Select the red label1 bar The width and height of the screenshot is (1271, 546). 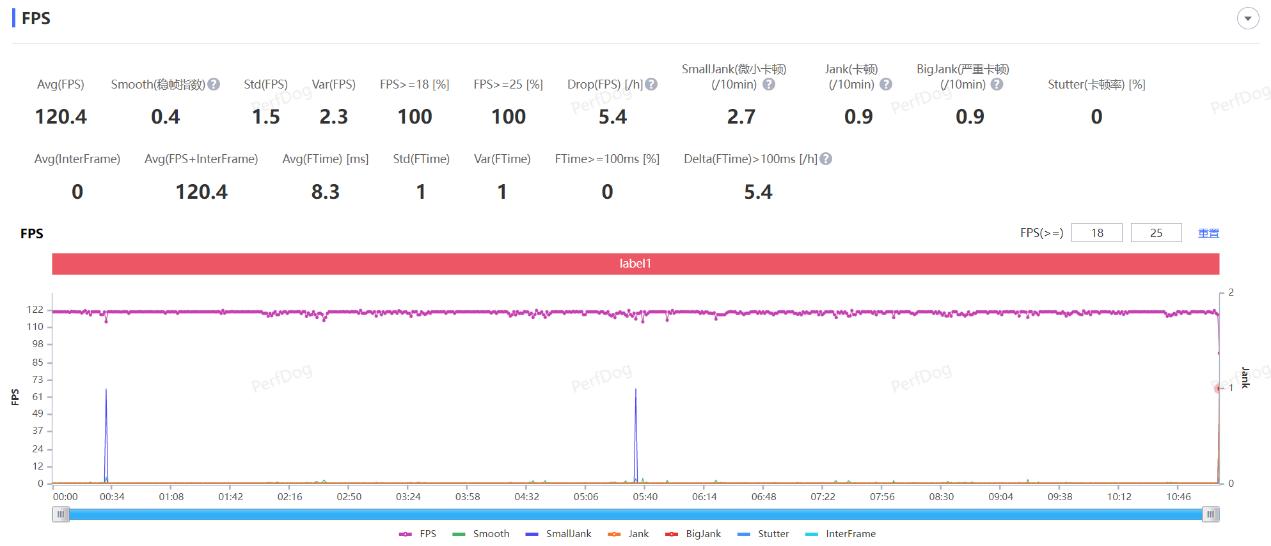[x=635, y=264]
